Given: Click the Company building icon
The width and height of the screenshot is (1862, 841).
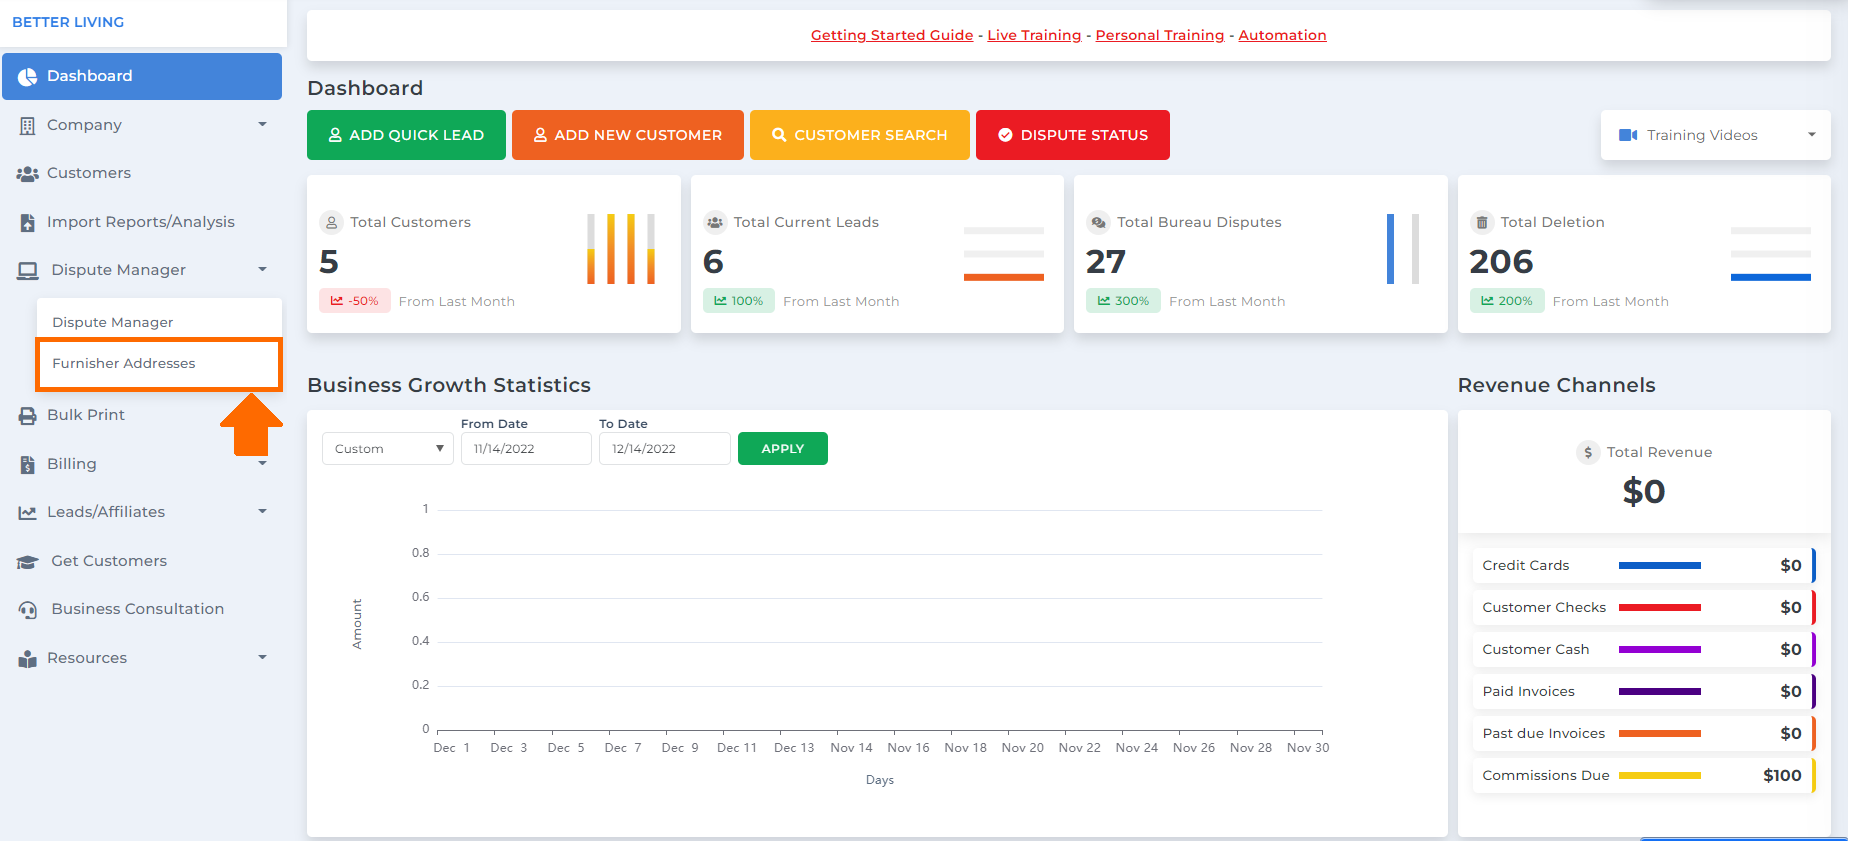Looking at the screenshot, I should (x=28, y=126).
